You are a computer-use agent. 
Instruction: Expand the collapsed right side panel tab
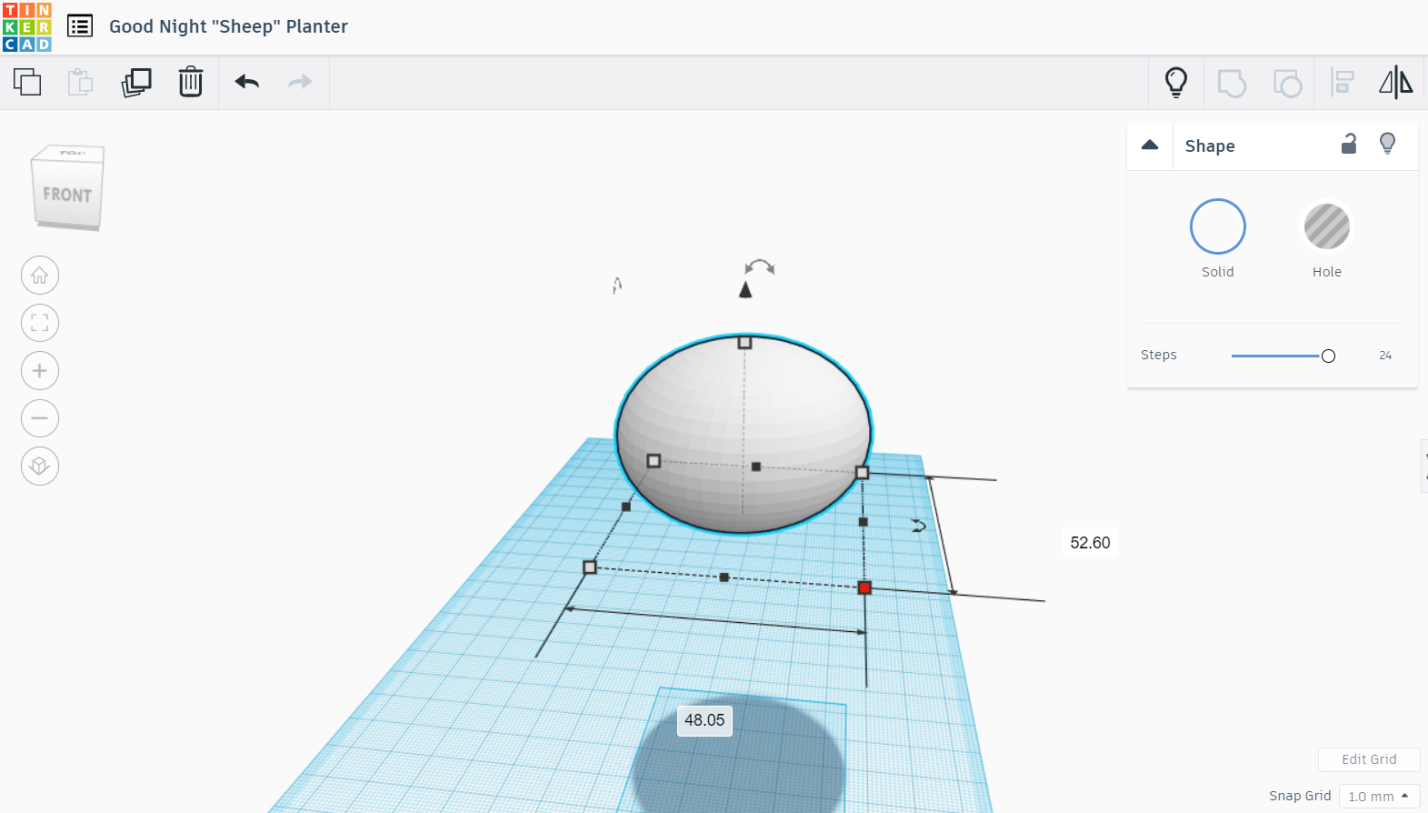tap(1424, 466)
